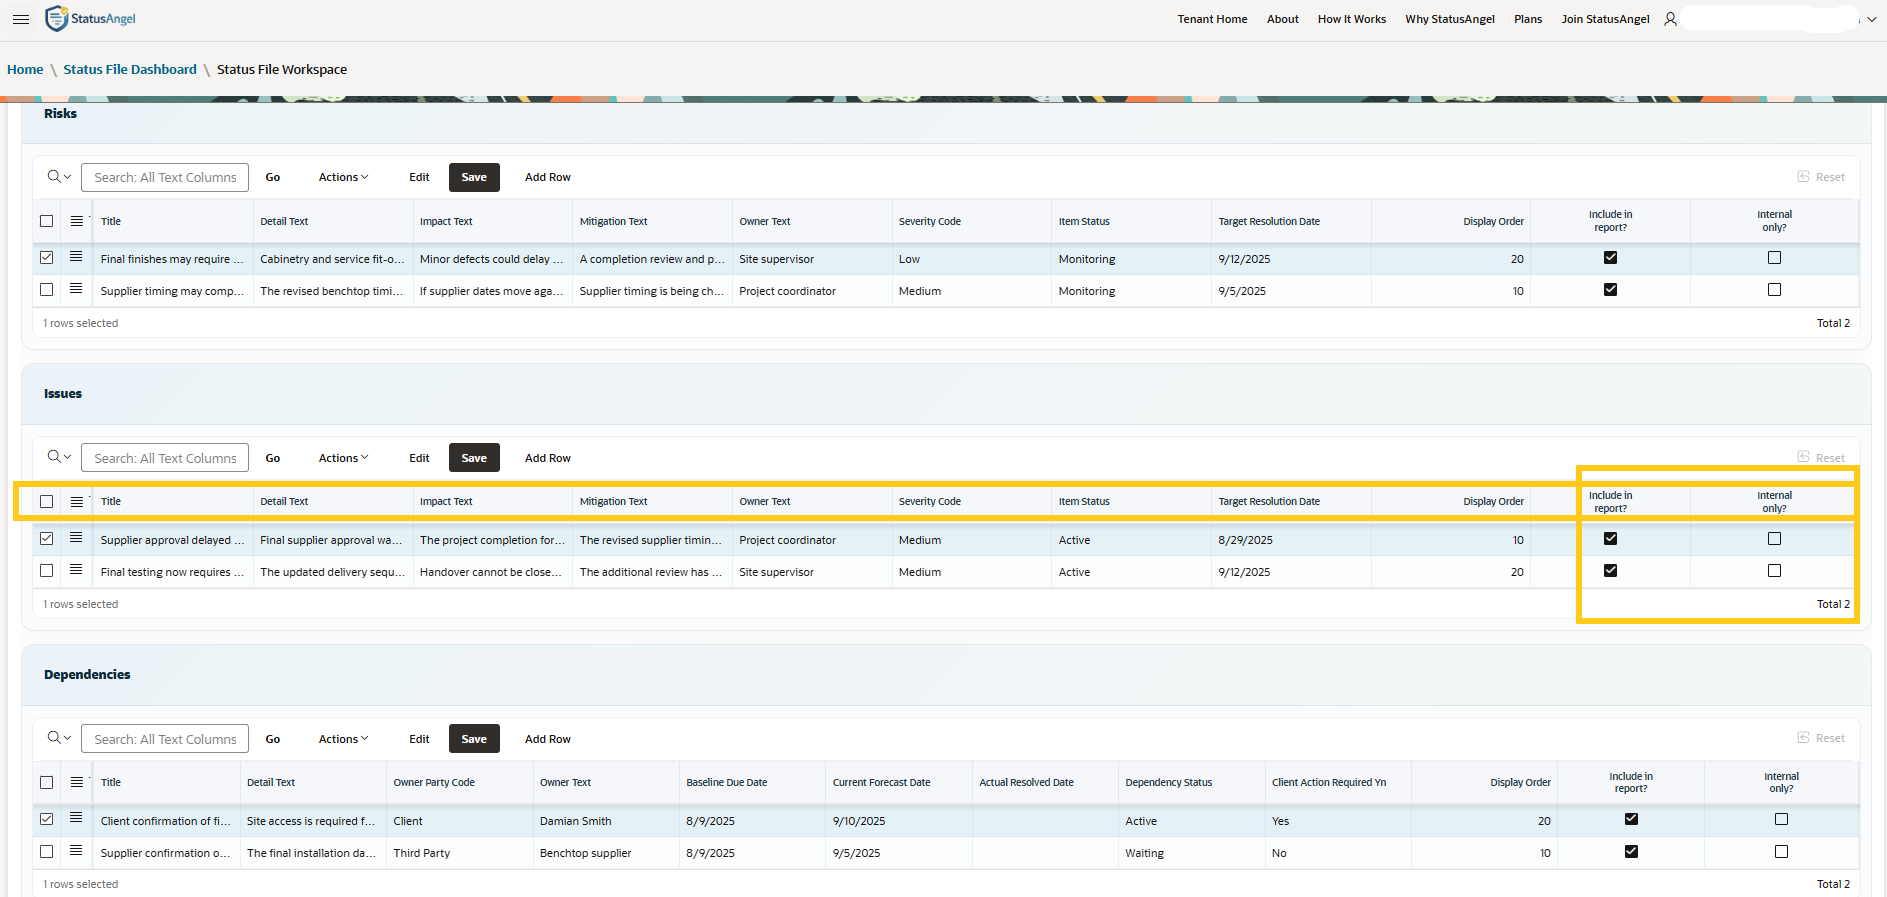
Task: Open the hamburger navigation menu
Action: [x=20, y=19]
